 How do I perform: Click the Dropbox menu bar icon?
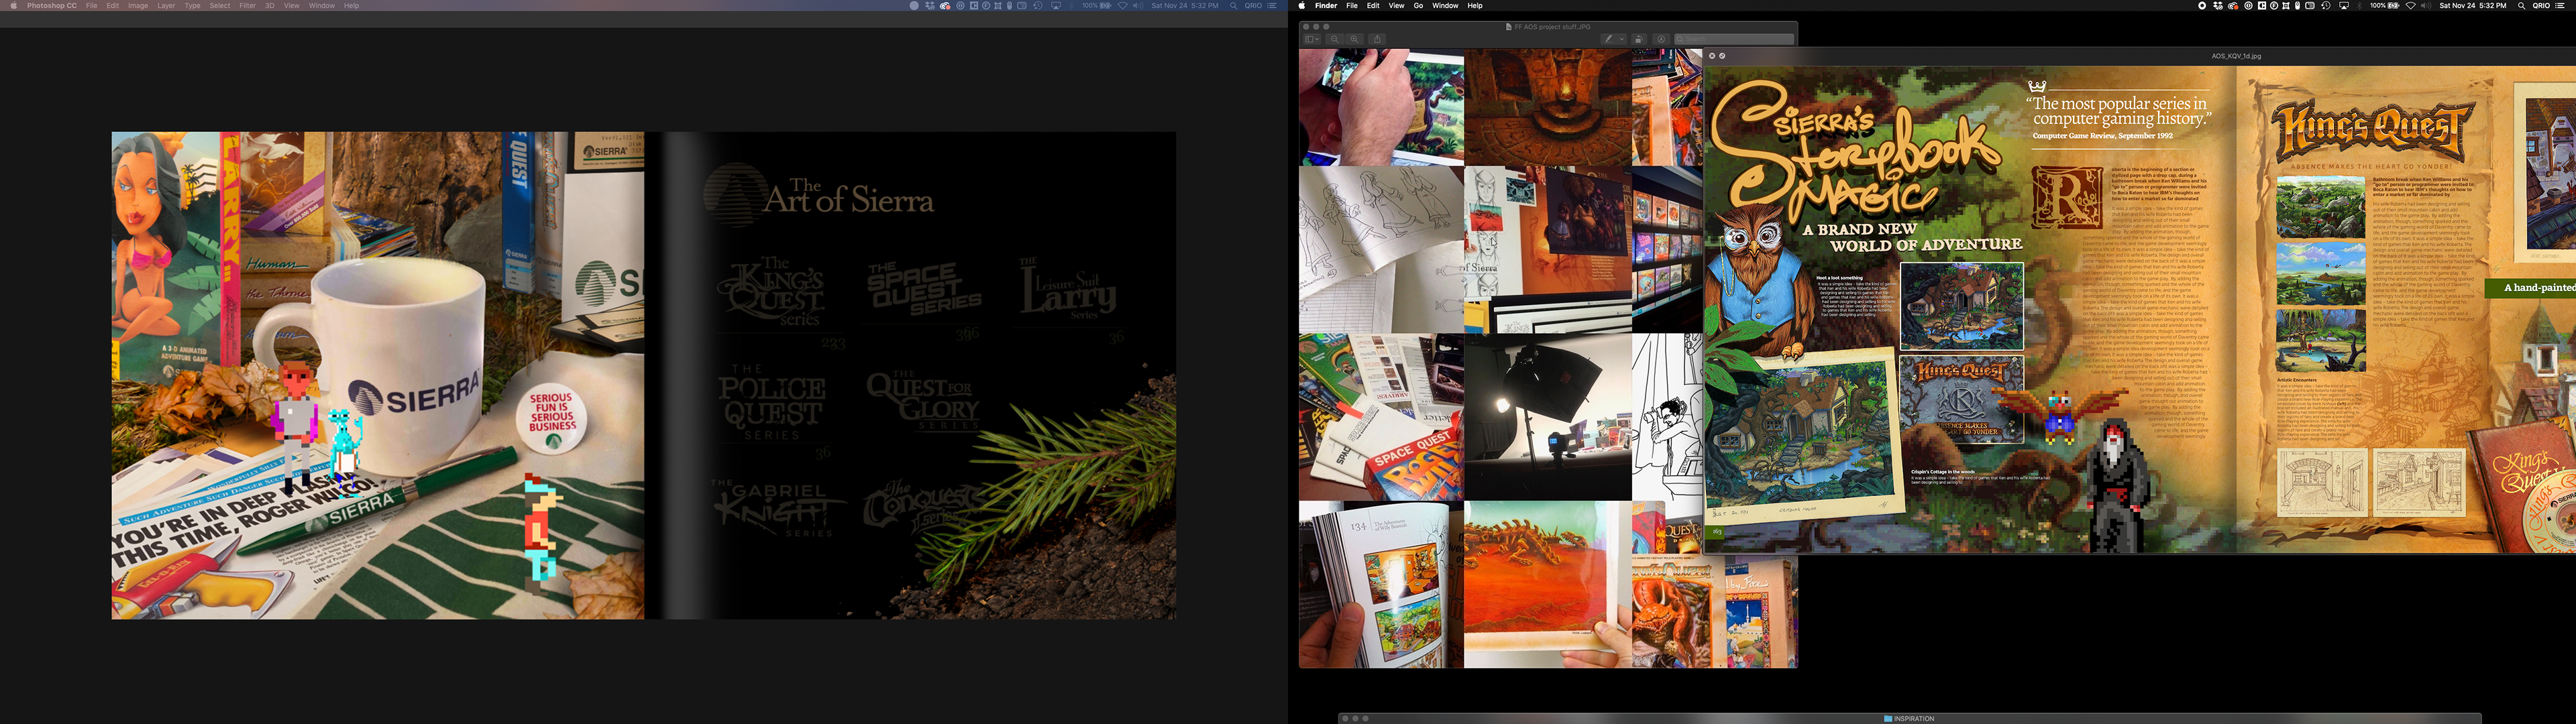point(2218,6)
